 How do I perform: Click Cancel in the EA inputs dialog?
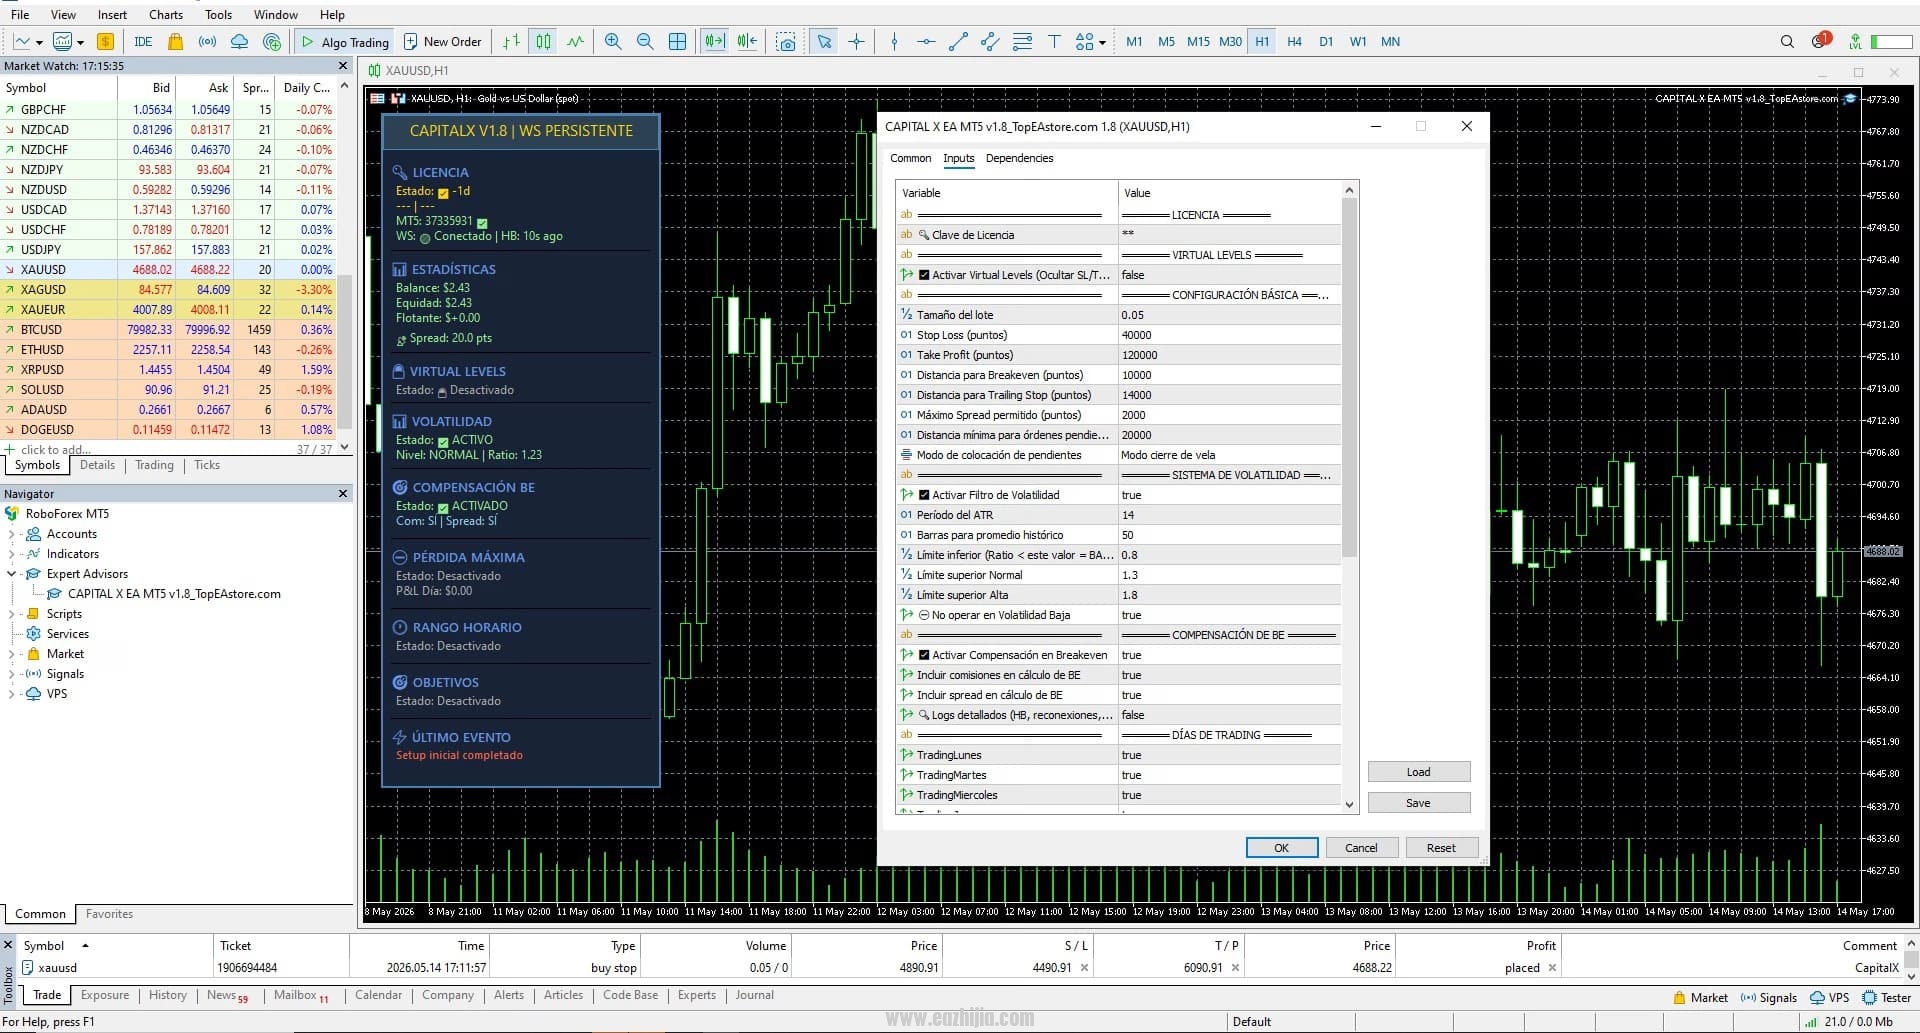click(x=1361, y=848)
